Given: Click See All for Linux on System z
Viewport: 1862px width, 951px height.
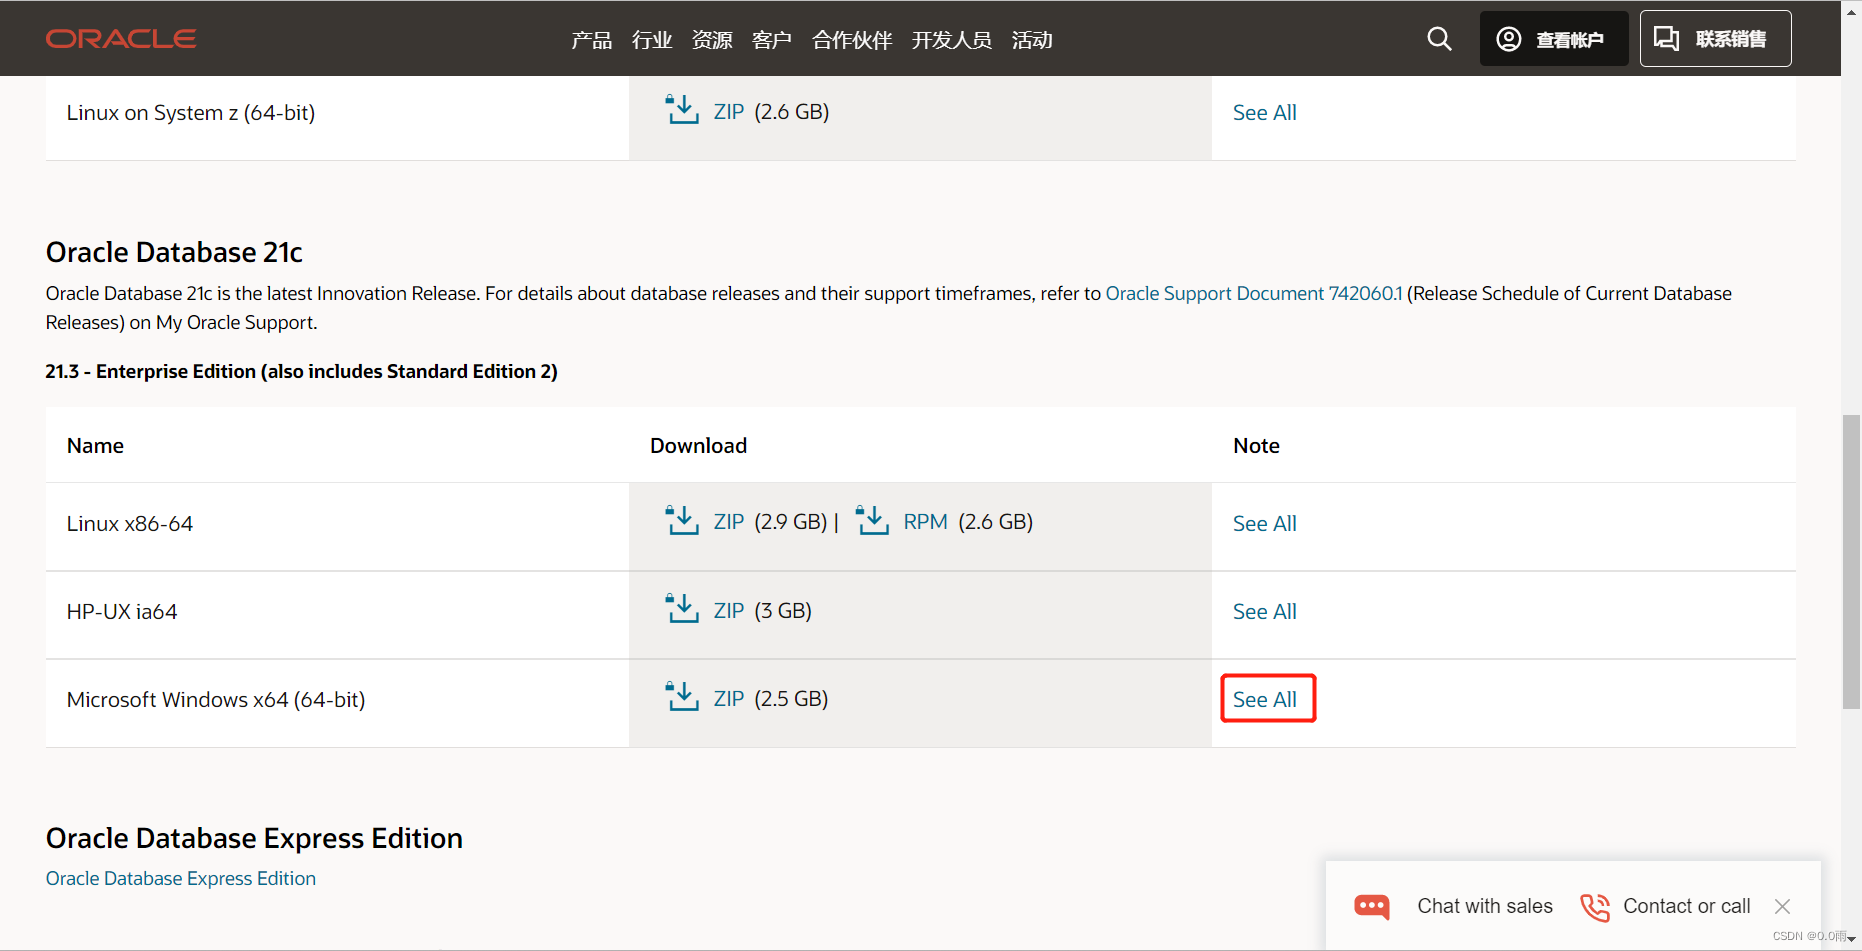Looking at the screenshot, I should 1264,113.
